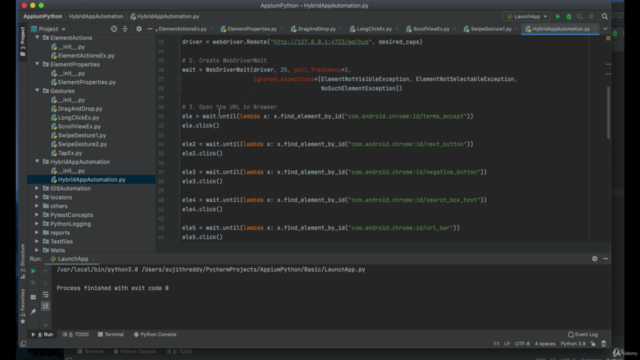Click the LF line separator status entry
This screenshot has width=640, height=360.
click(507, 344)
